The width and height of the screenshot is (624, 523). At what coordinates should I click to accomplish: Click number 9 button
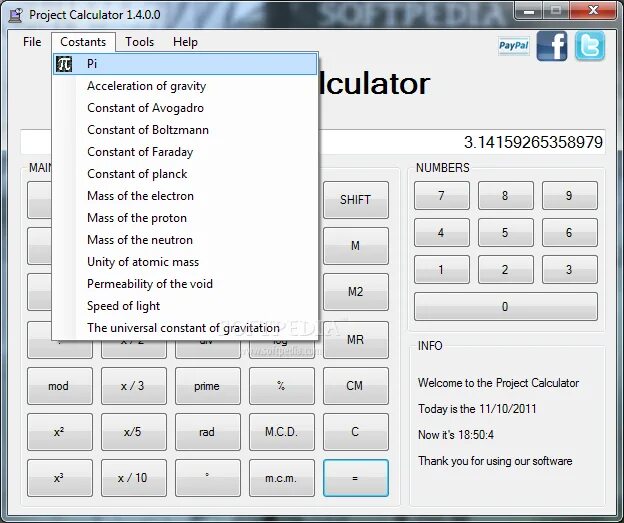(570, 195)
